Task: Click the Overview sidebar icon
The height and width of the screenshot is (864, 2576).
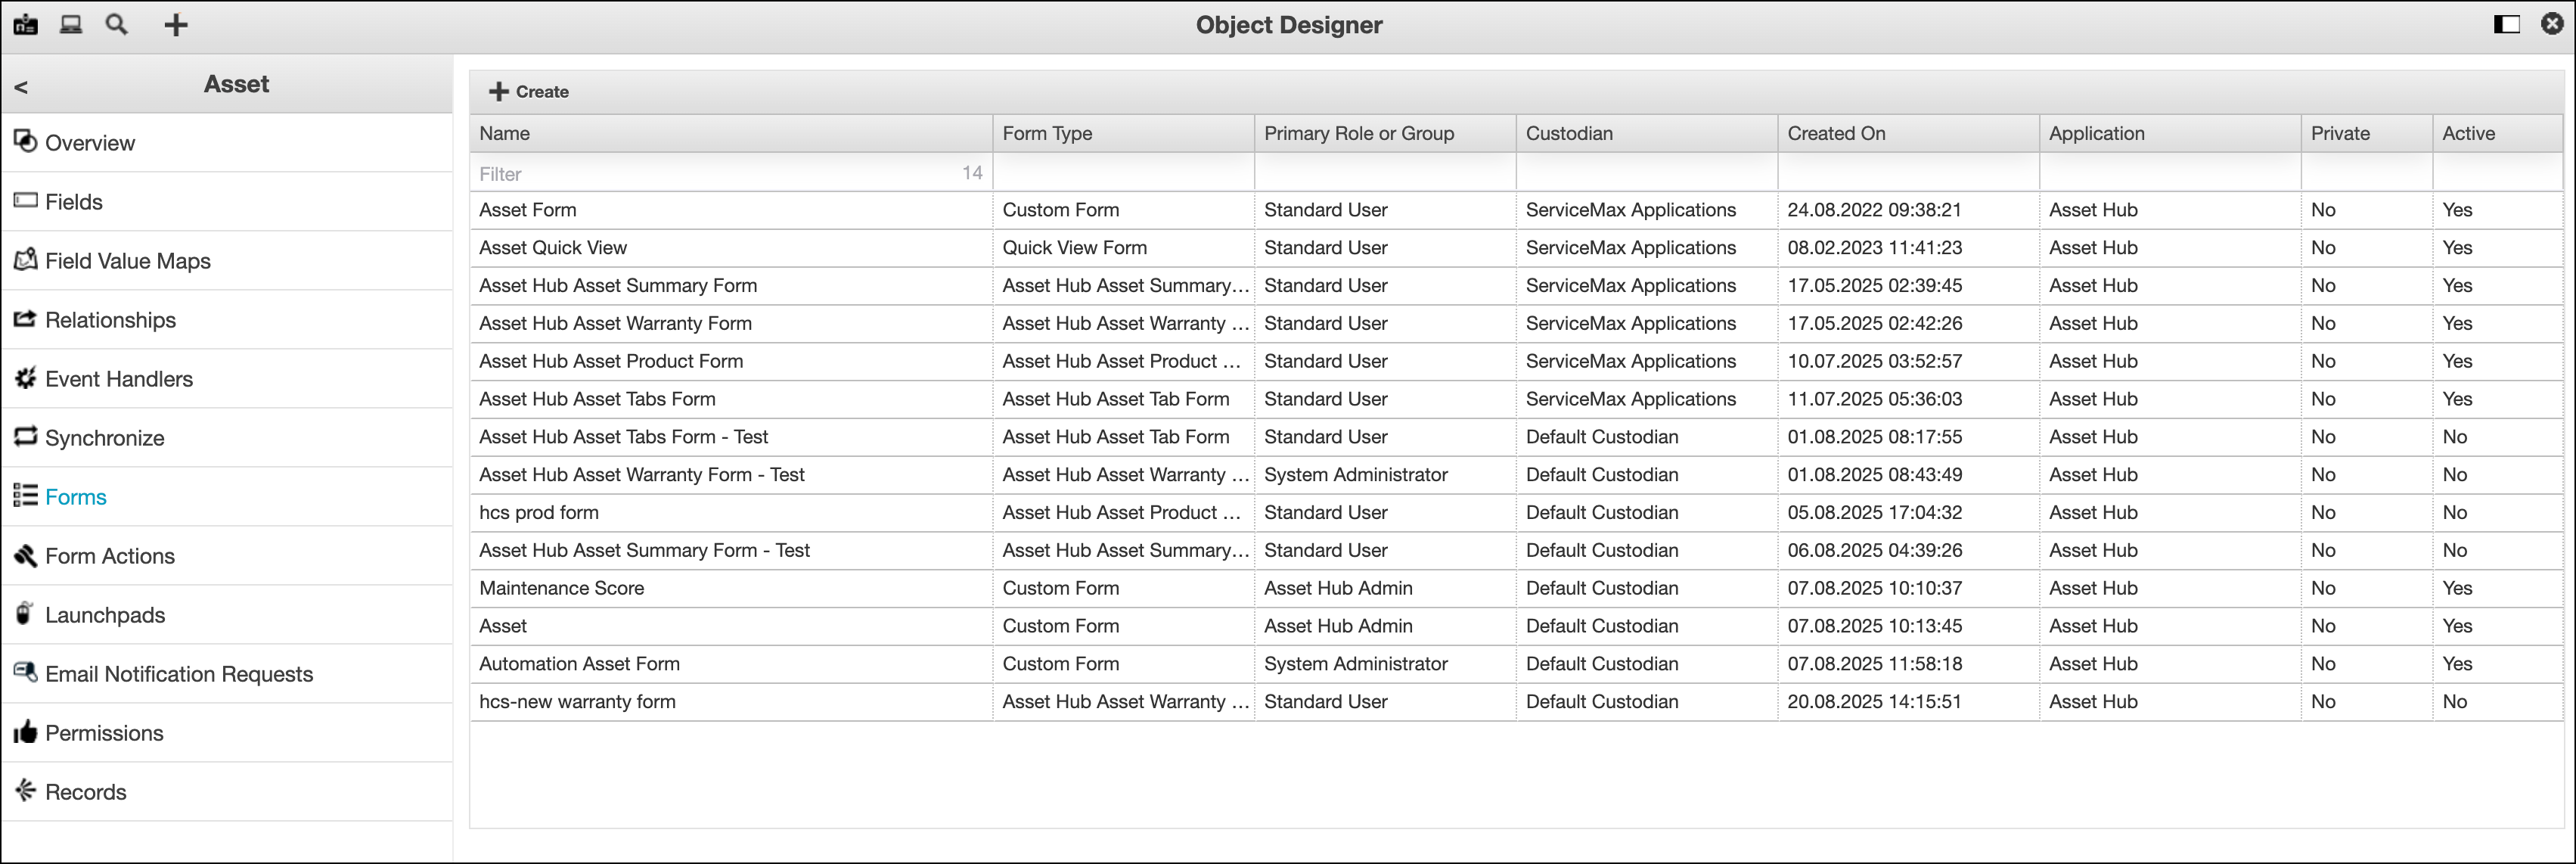Action: point(25,141)
